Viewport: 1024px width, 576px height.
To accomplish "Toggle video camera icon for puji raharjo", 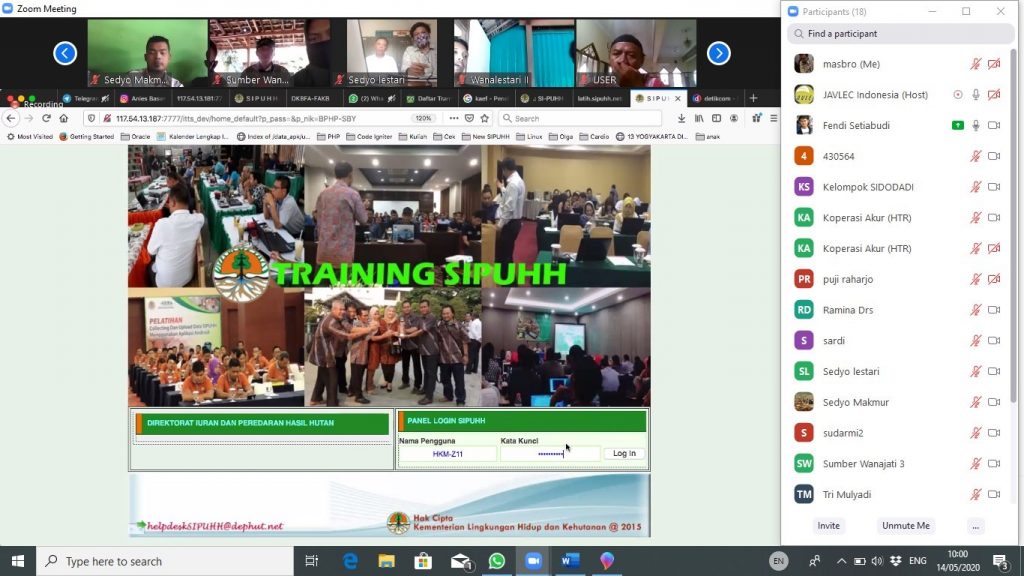I will (x=994, y=279).
